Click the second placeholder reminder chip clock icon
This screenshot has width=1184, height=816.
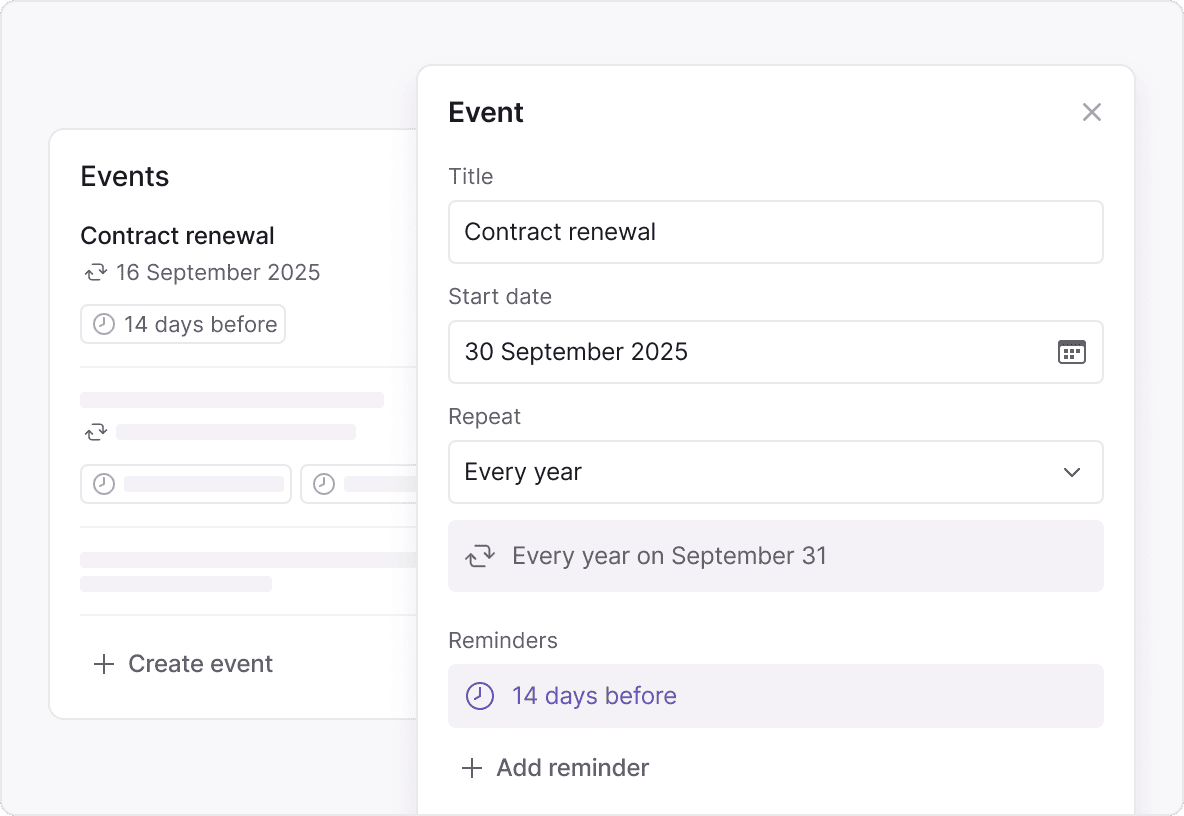pos(323,484)
